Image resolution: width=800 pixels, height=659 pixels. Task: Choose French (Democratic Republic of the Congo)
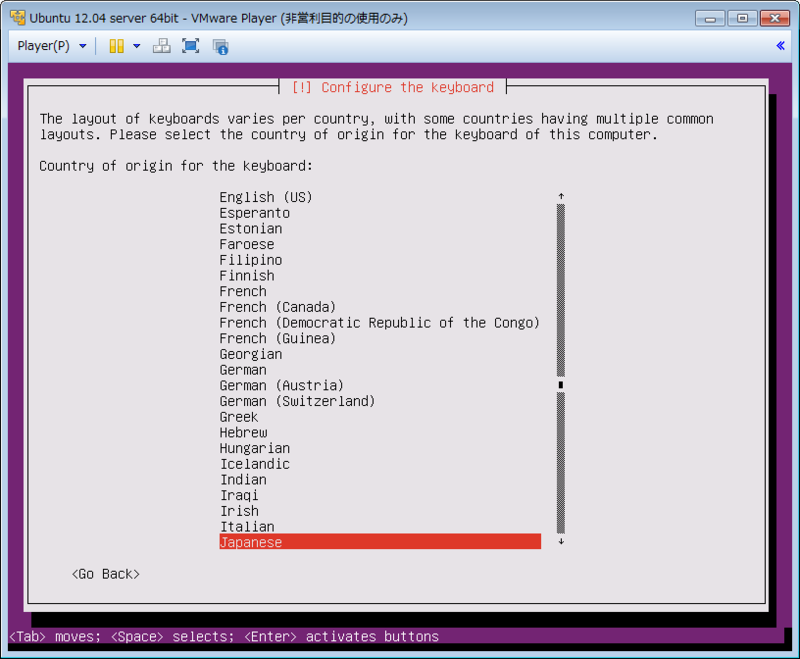point(379,323)
